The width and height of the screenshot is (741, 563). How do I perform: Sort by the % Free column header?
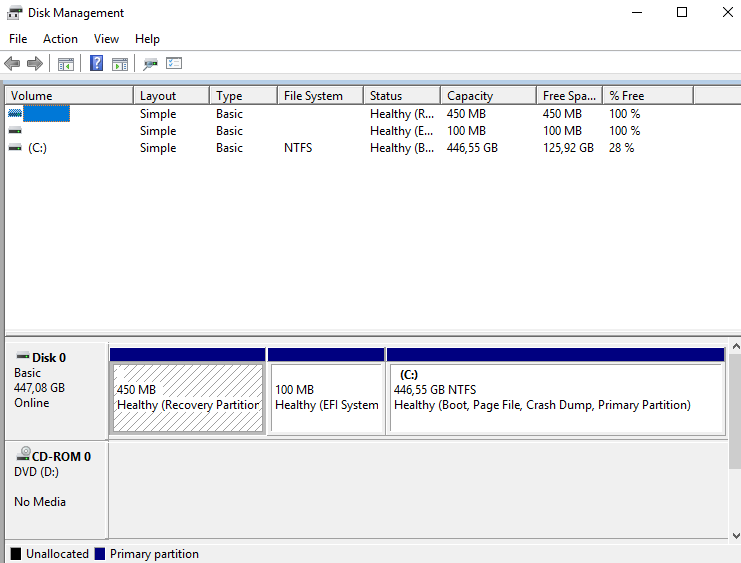click(x=648, y=95)
